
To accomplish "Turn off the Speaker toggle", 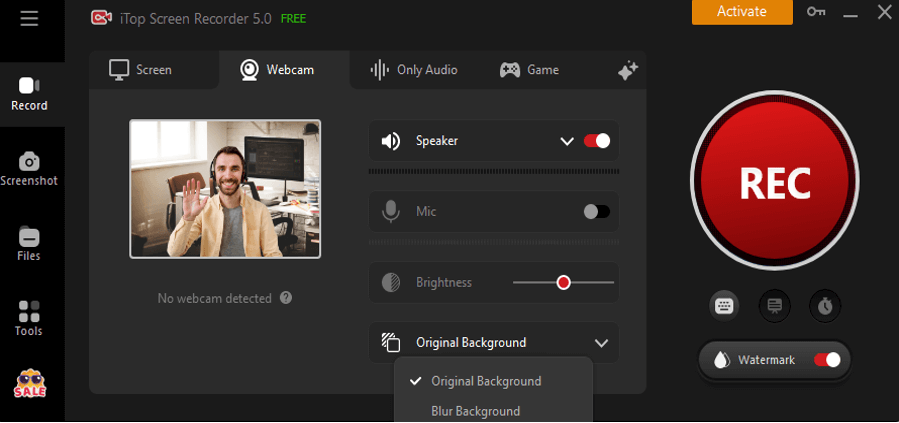I will (597, 141).
